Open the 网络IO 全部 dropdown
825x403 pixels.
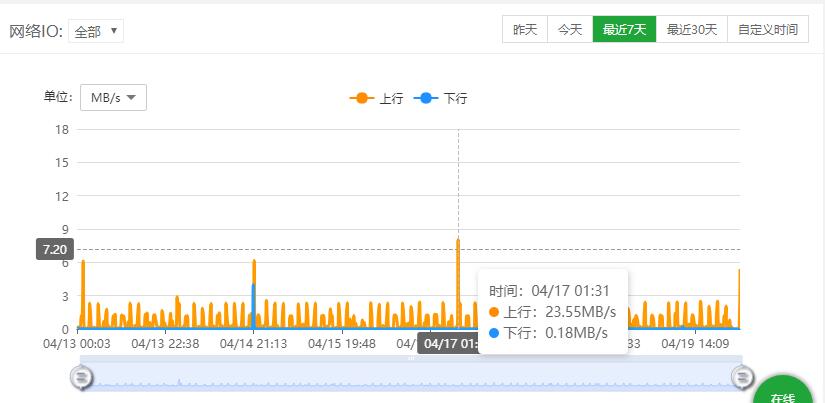click(96, 32)
